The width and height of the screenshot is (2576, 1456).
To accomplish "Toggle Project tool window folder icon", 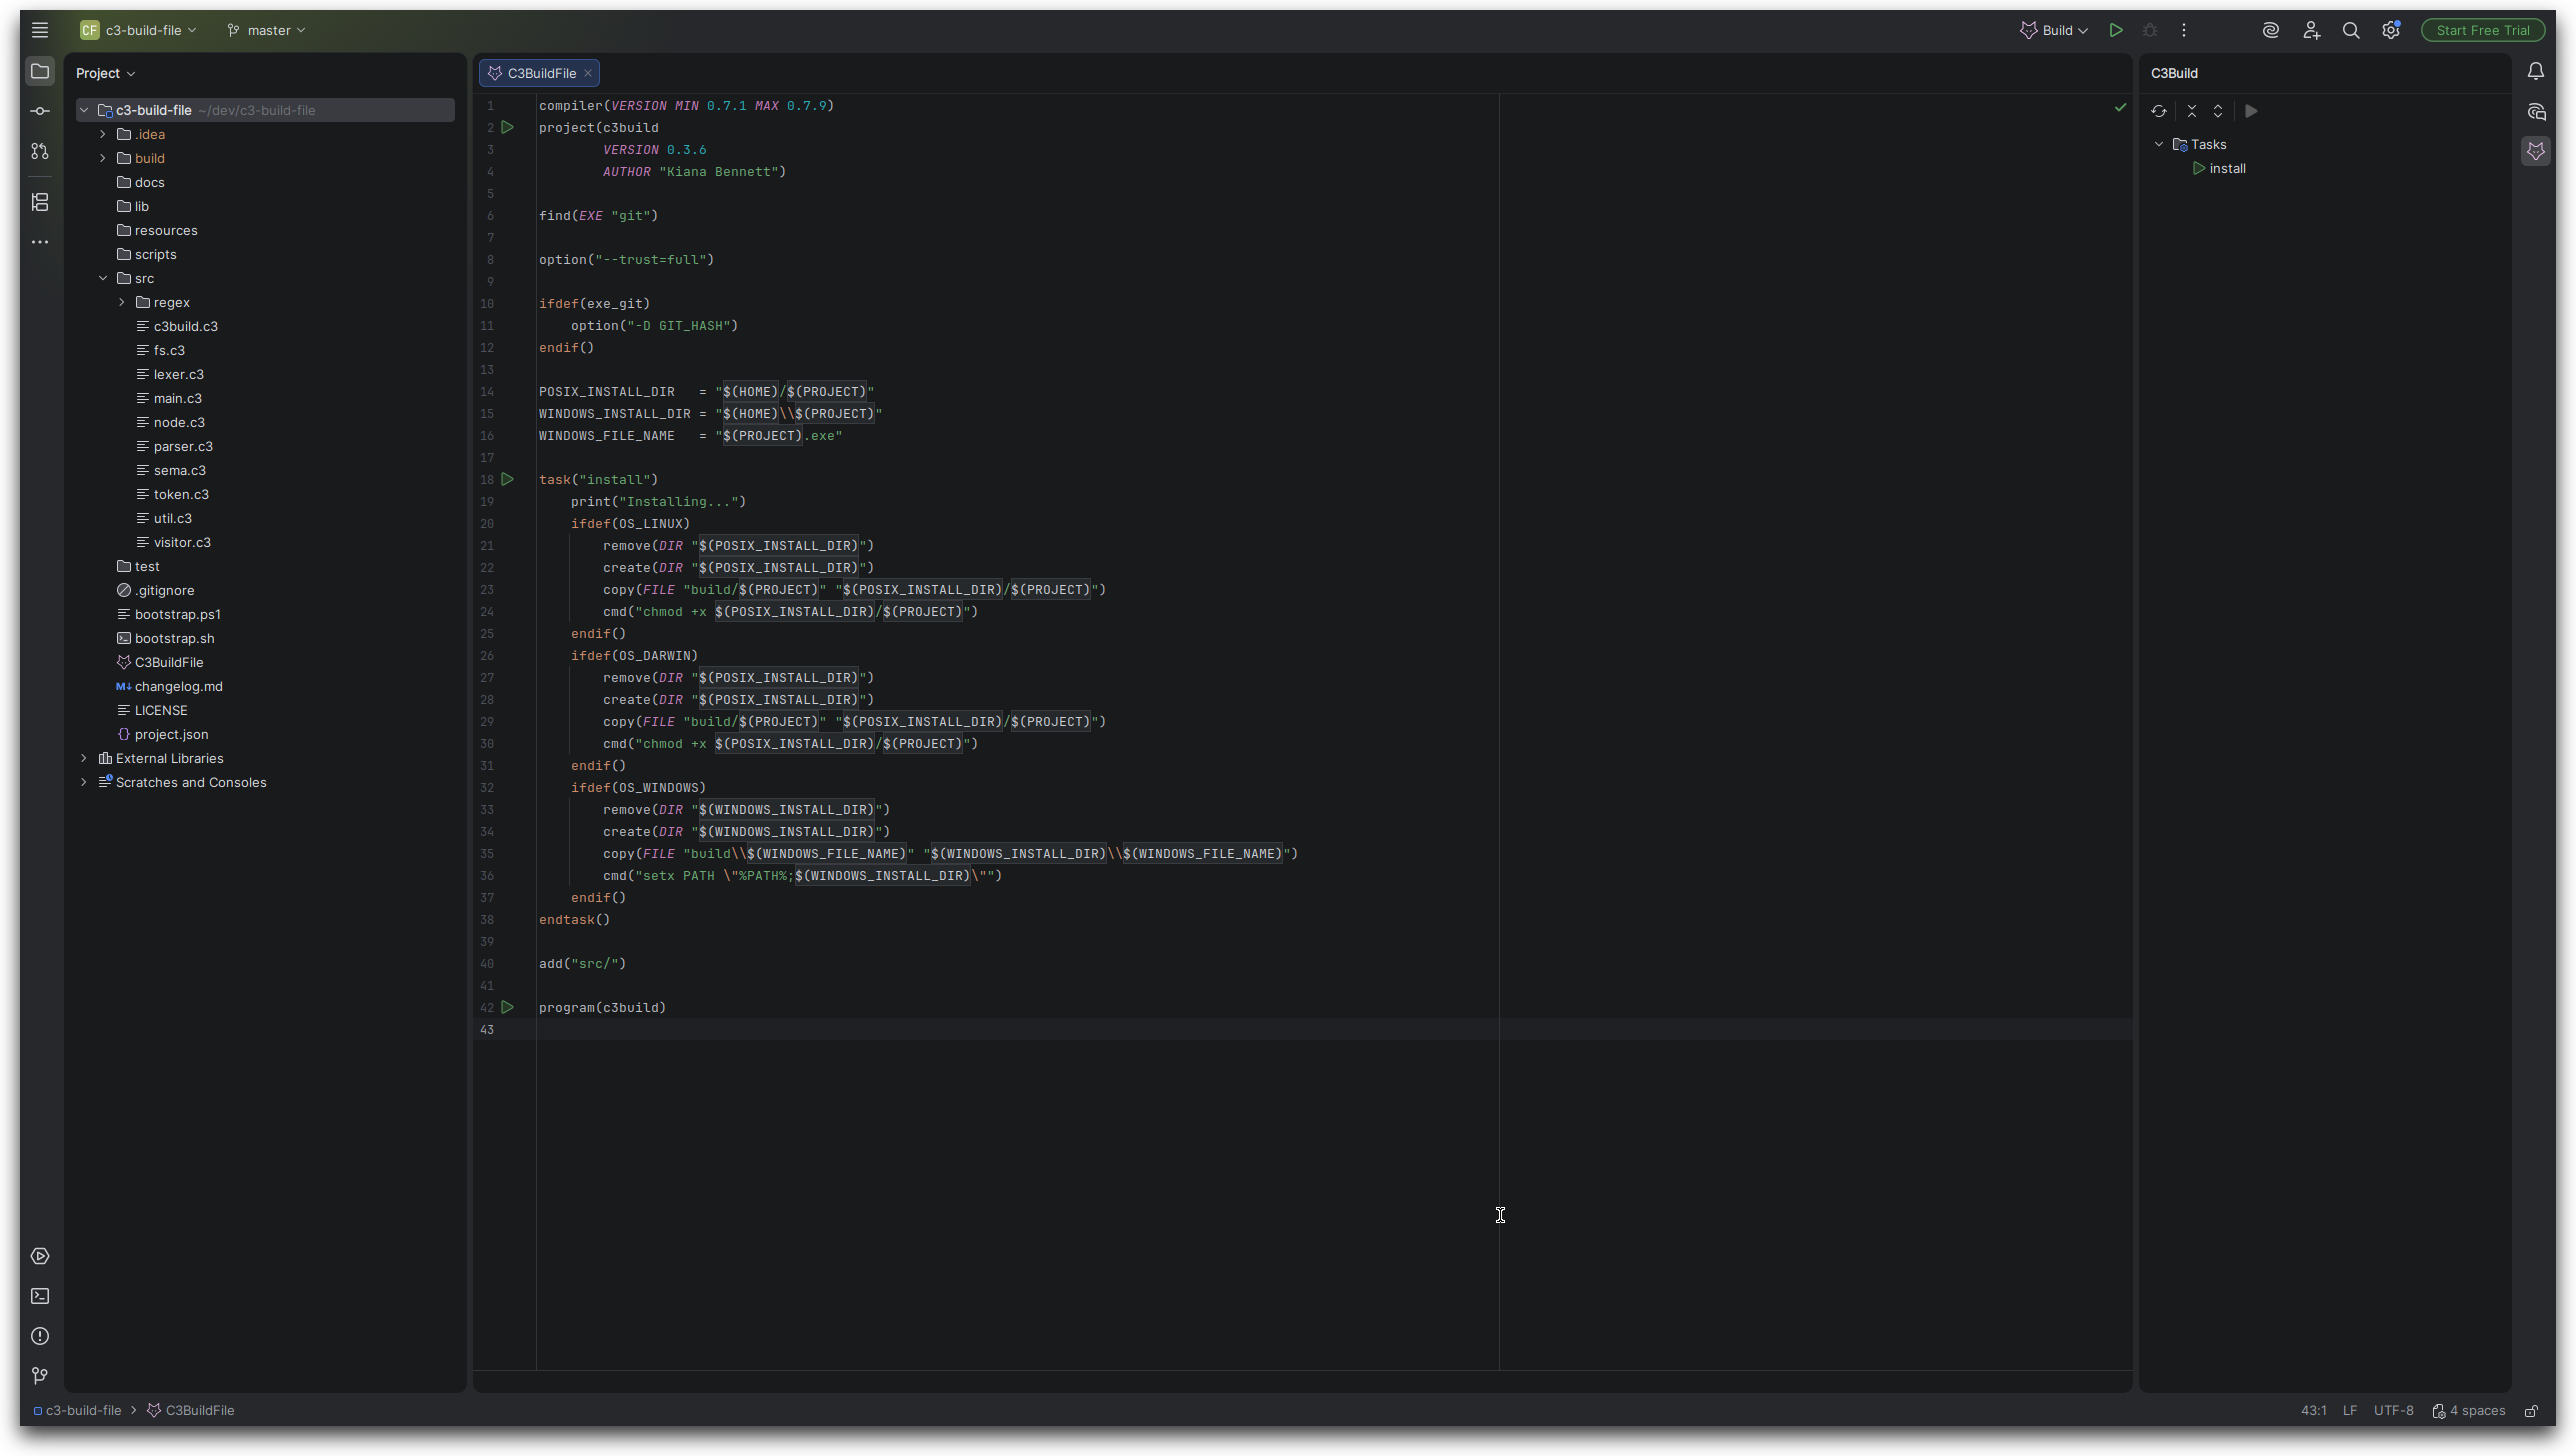I will pyautogui.click(x=40, y=72).
